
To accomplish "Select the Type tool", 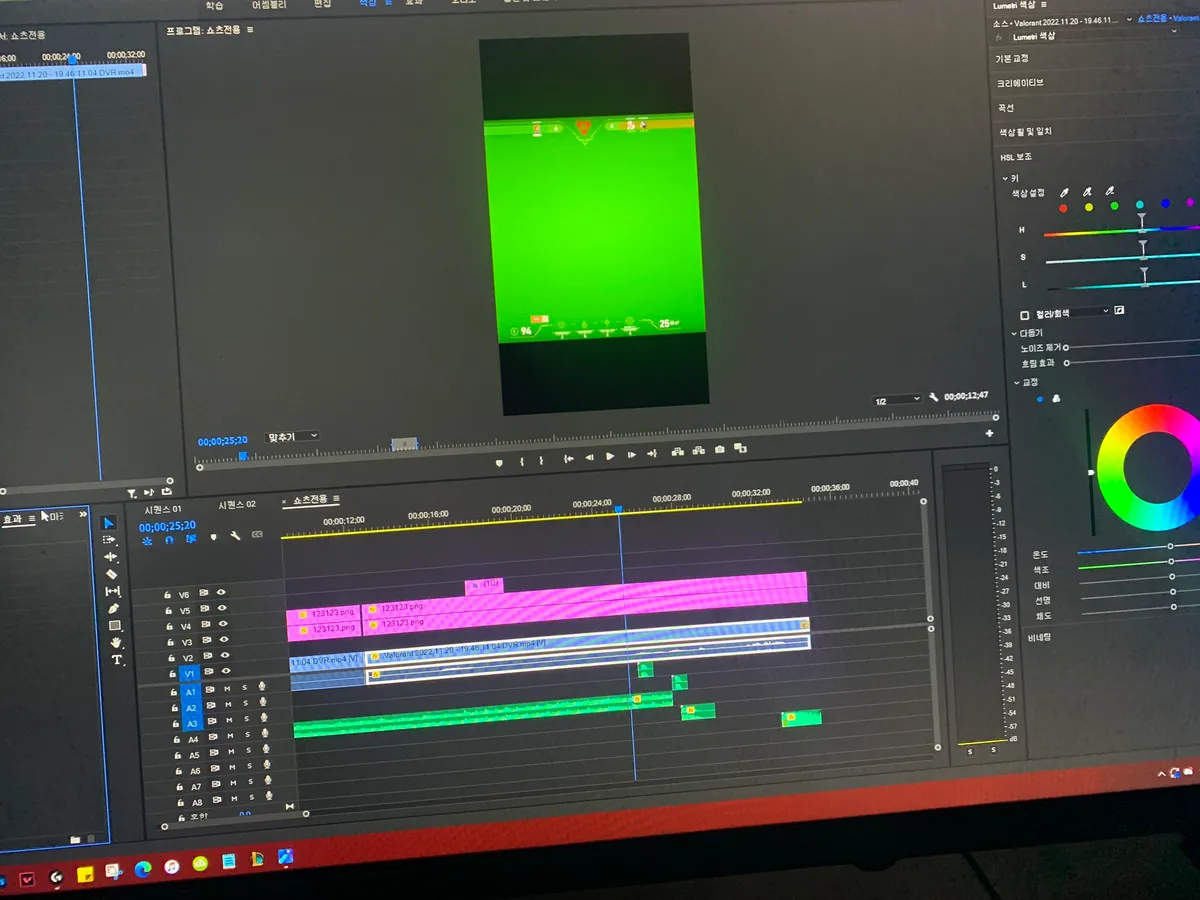I will 117,660.
